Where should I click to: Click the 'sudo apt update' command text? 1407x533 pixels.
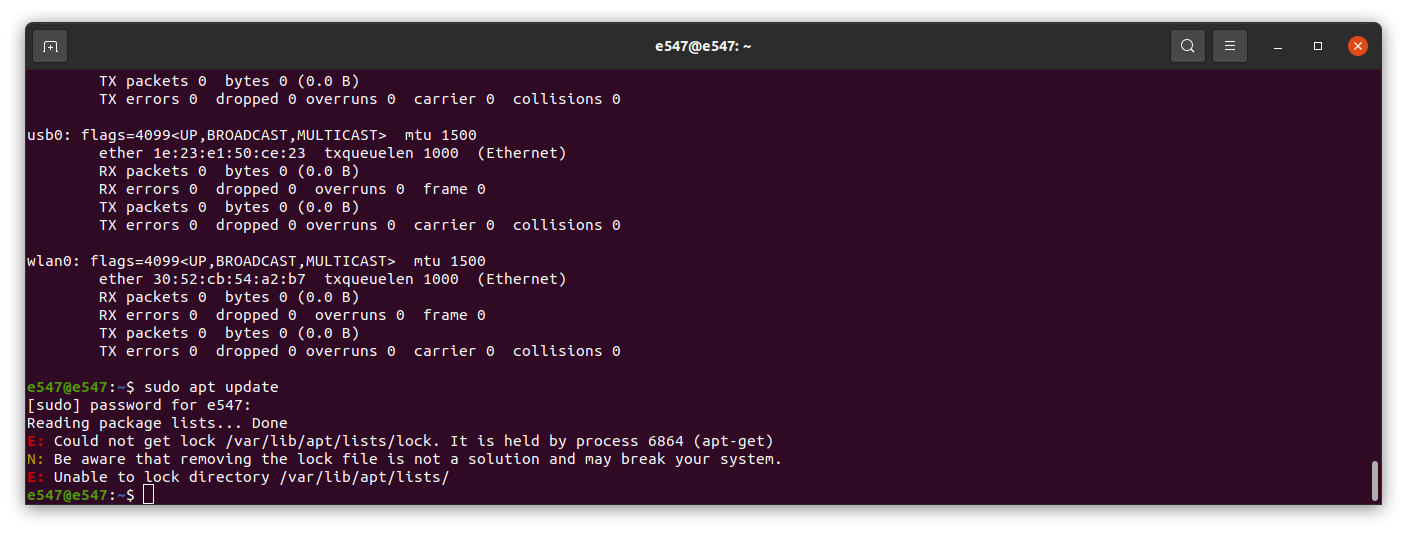[x=211, y=387]
